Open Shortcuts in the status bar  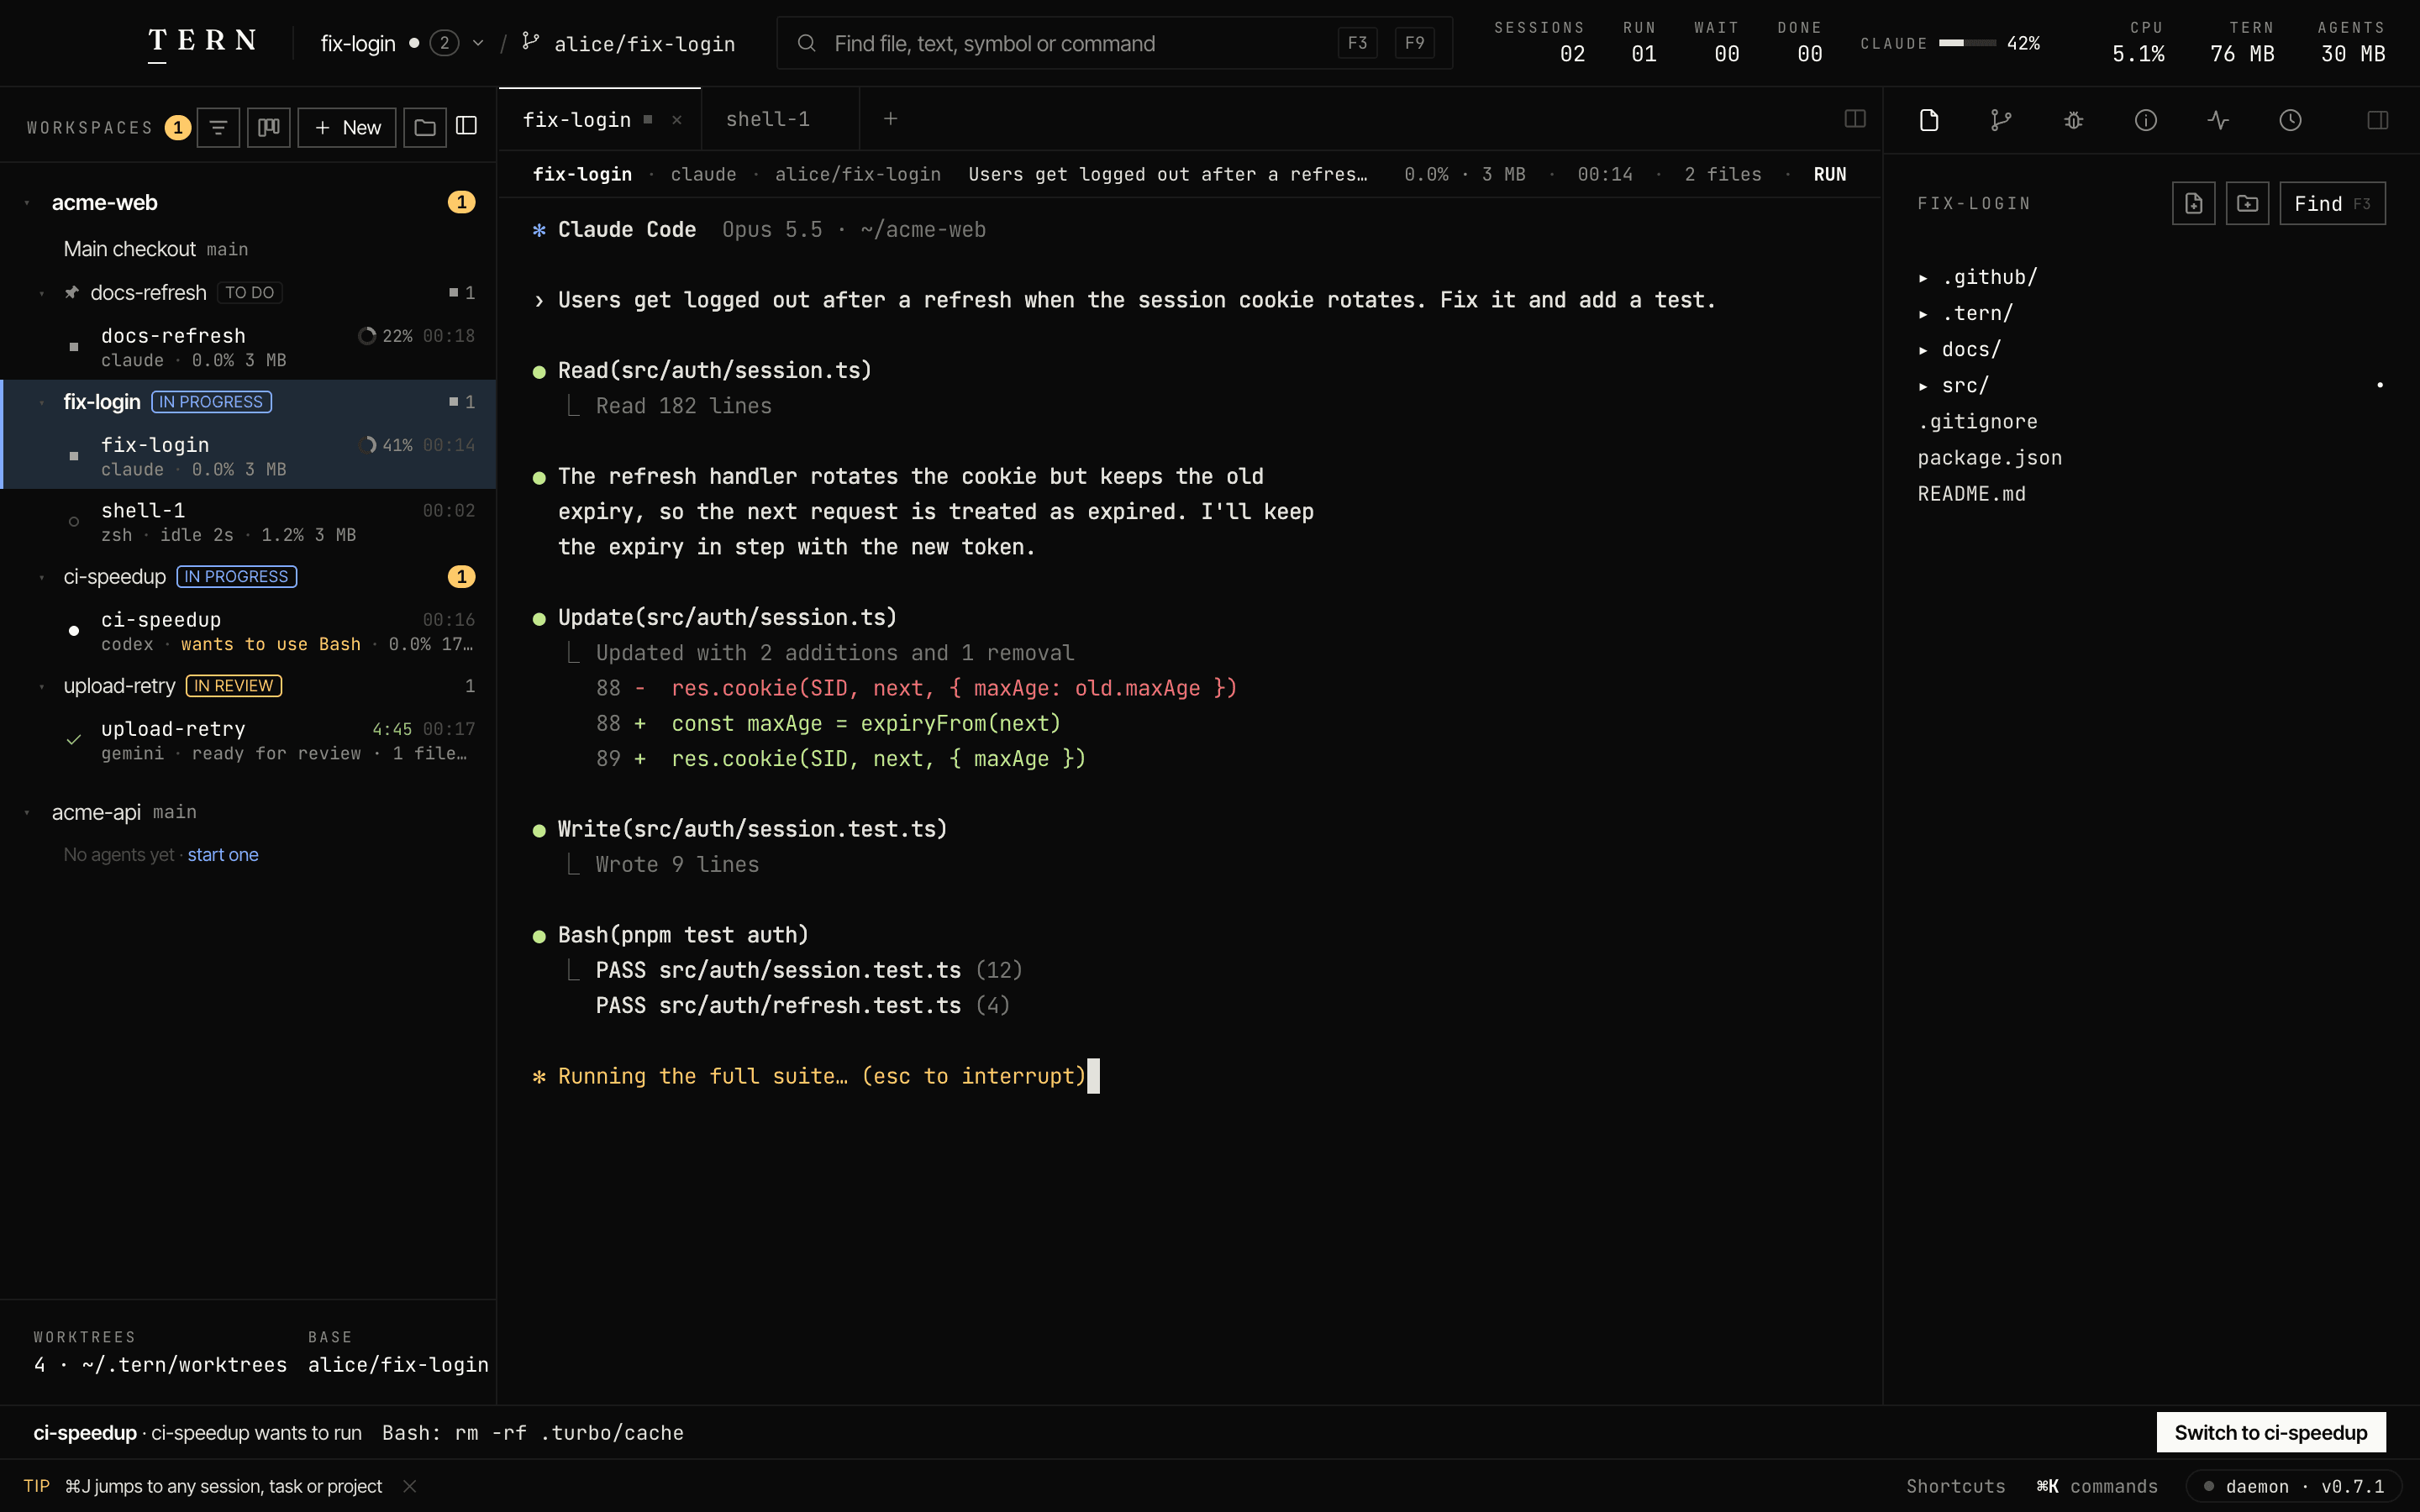pyautogui.click(x=1955, y=1486)
